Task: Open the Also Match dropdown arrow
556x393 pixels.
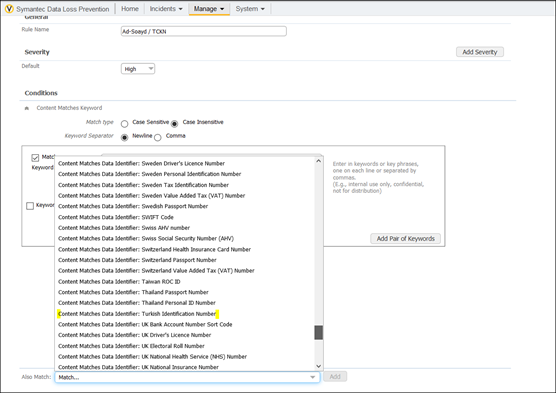Action: pyautogui.click(x=312, y=377)
